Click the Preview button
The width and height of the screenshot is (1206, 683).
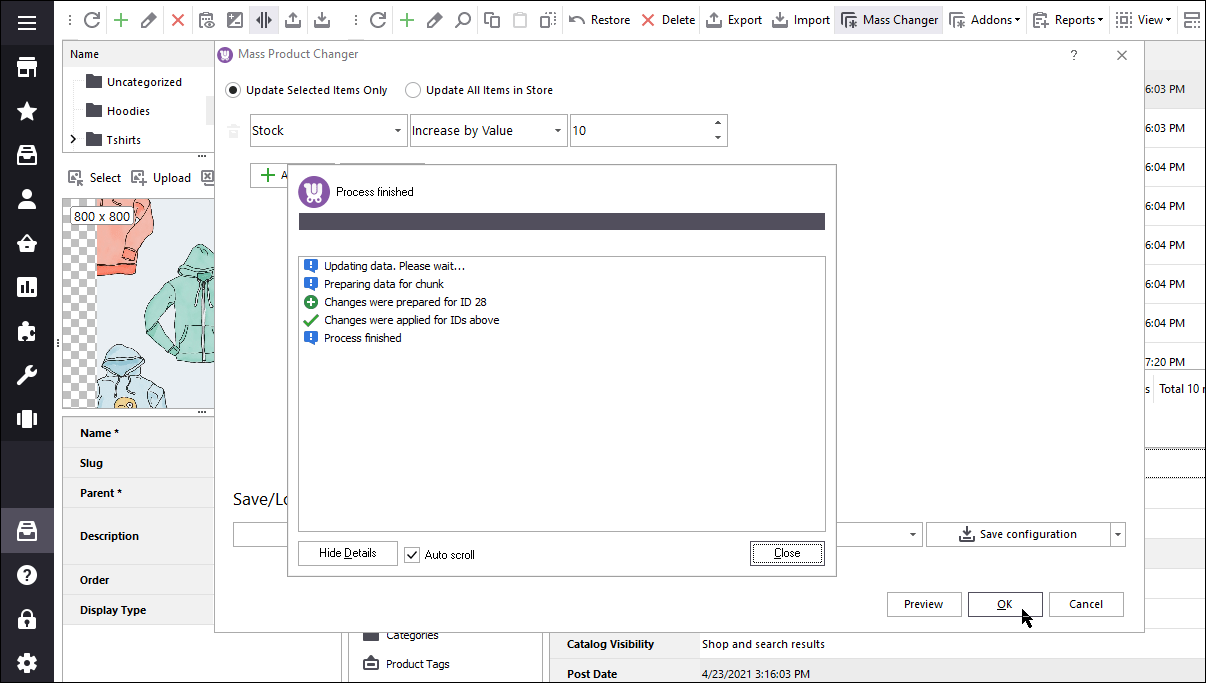(x=923, y=604)
